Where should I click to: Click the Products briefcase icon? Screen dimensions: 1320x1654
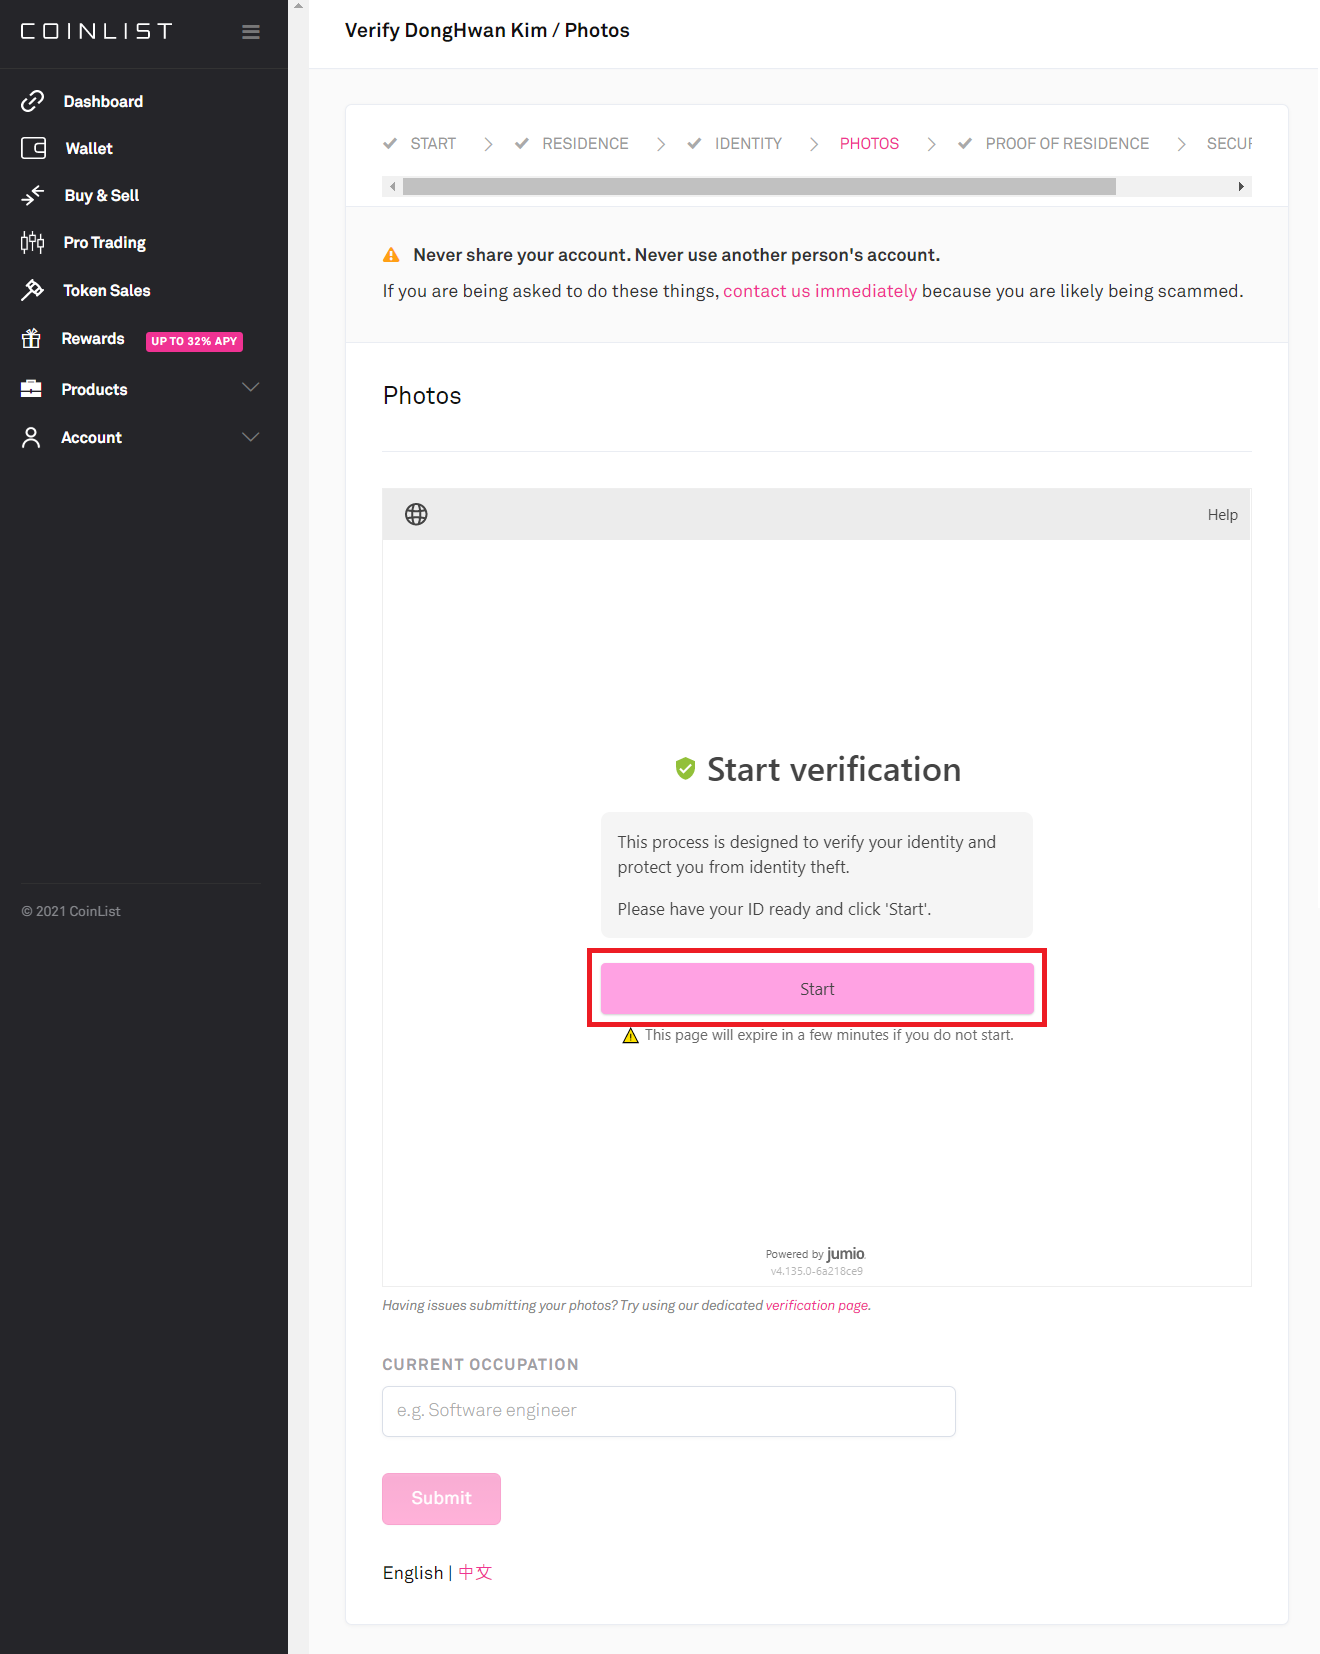tap(32, 389)
